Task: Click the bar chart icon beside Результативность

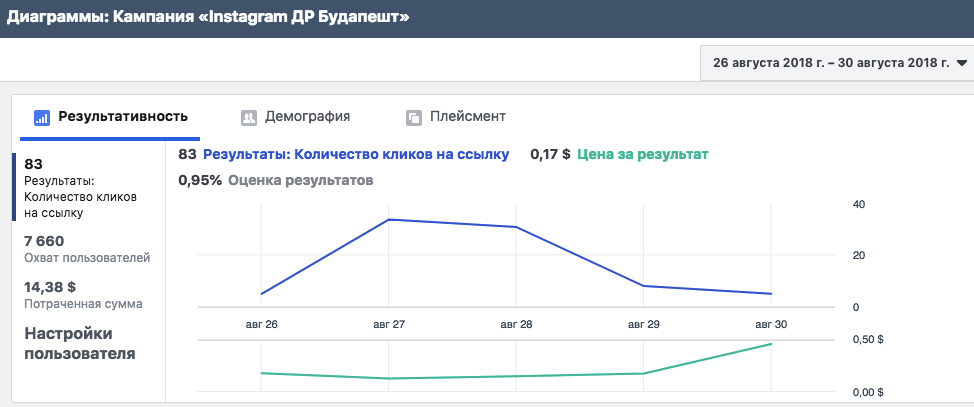Action: [x=42, y=117]
